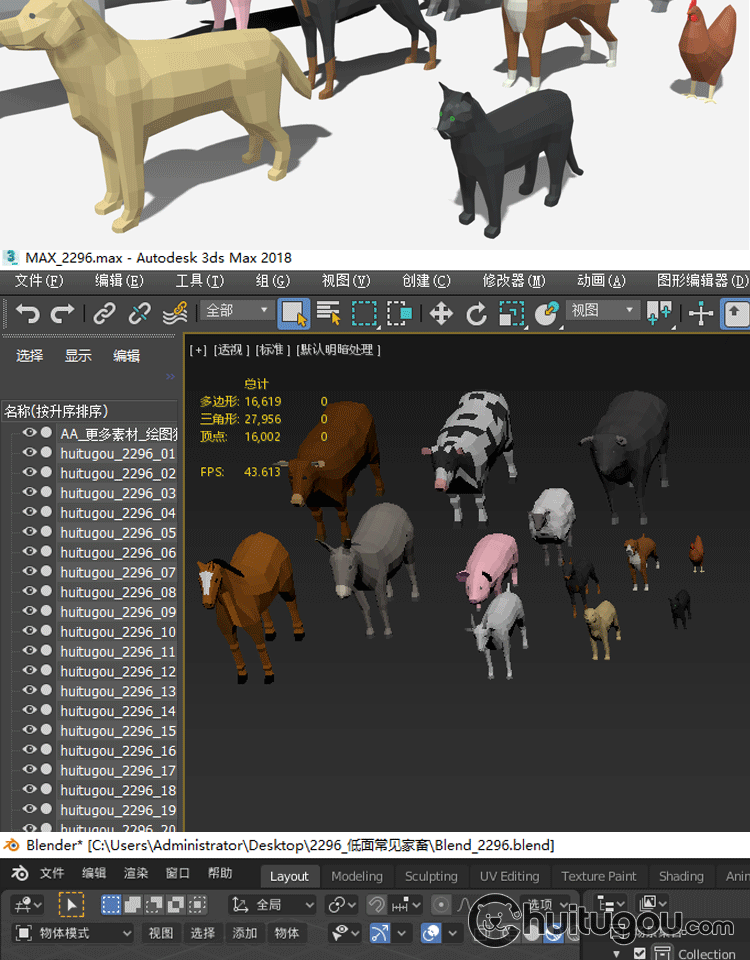Click the Redo arrow in 3ds Max toolbar
The image size is (750, 960).
point(62,314)
